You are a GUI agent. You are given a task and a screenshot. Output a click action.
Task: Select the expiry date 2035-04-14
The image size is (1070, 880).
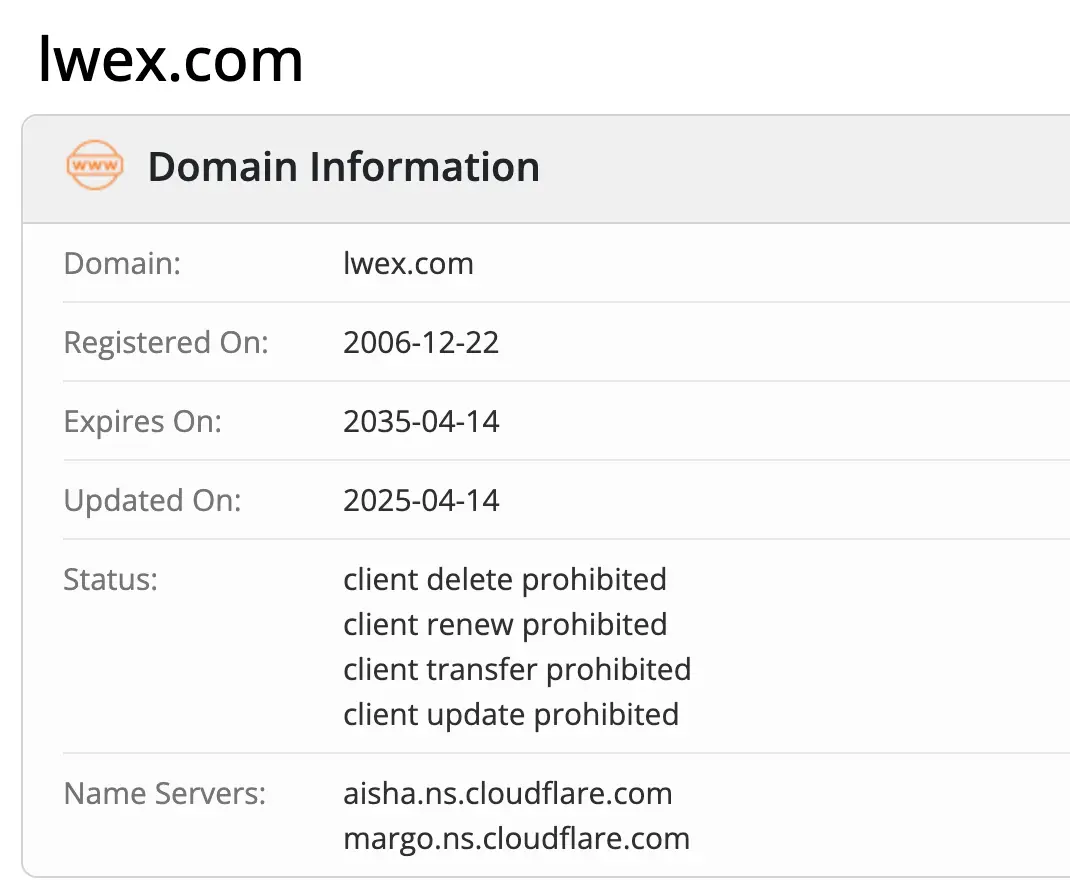tap(421, 422)
